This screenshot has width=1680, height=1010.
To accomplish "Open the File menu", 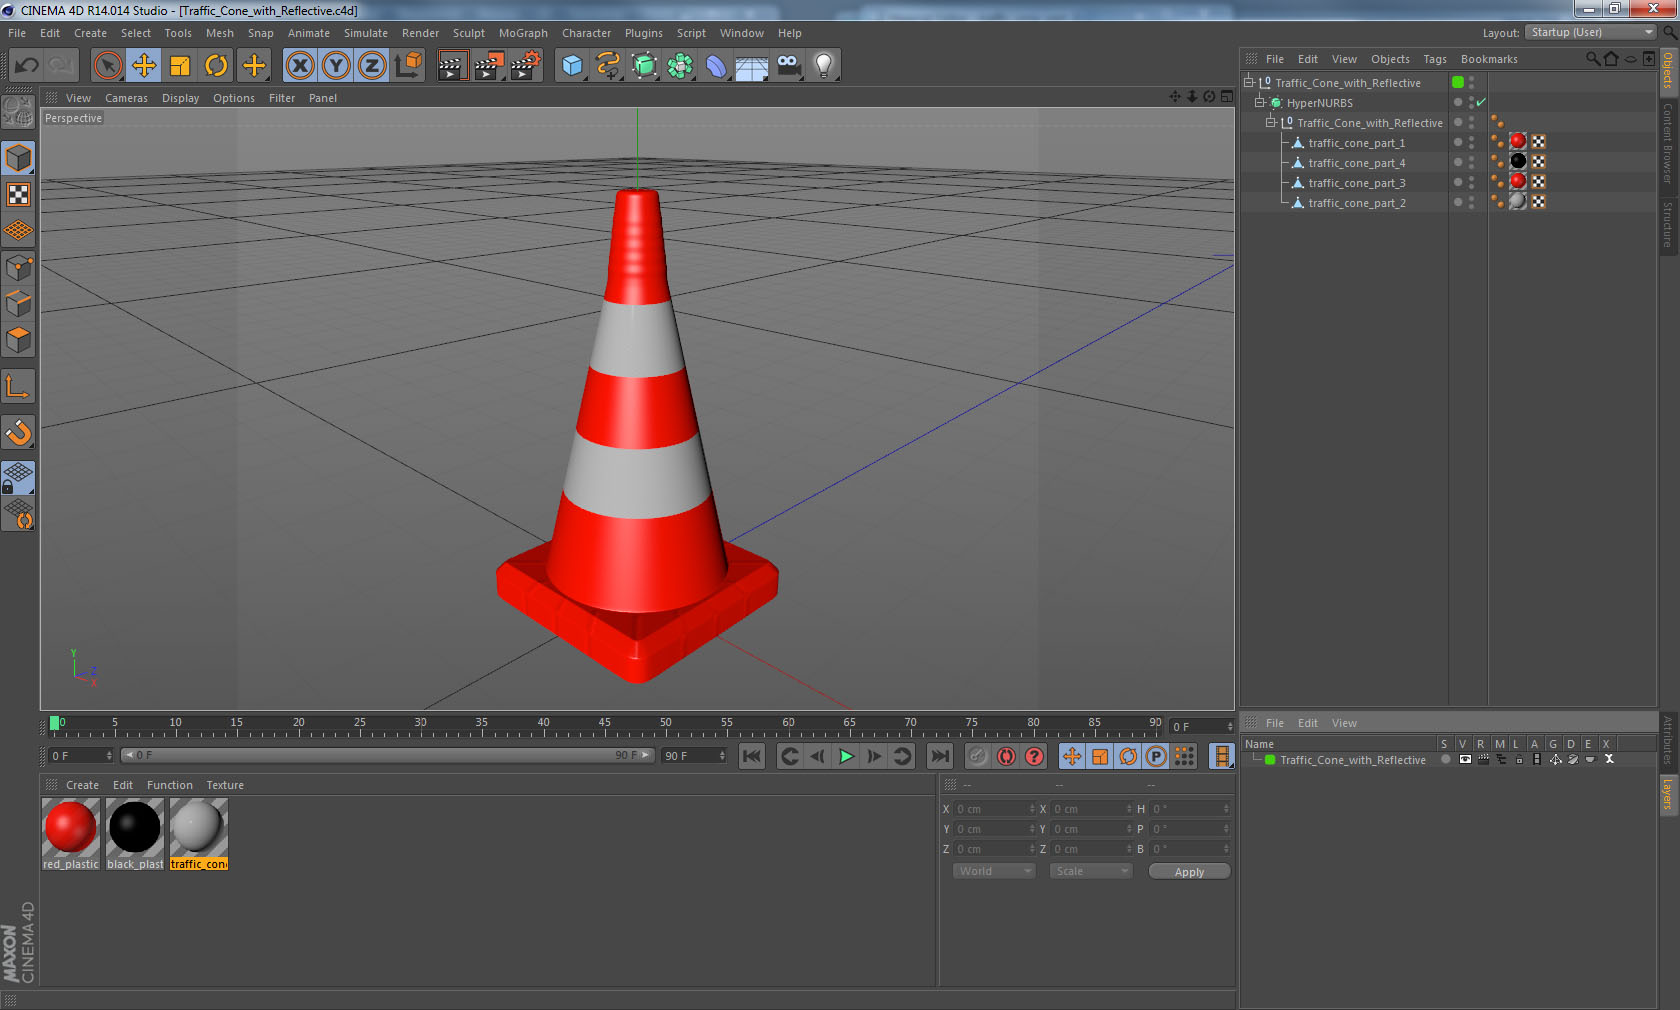I will pos(17,33).
